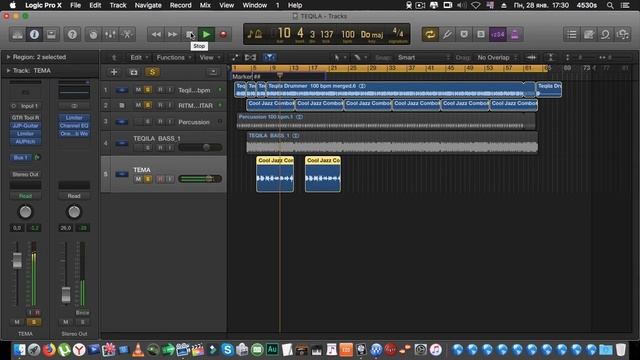
Task: Open the File menu
Action: pos(76,5)
